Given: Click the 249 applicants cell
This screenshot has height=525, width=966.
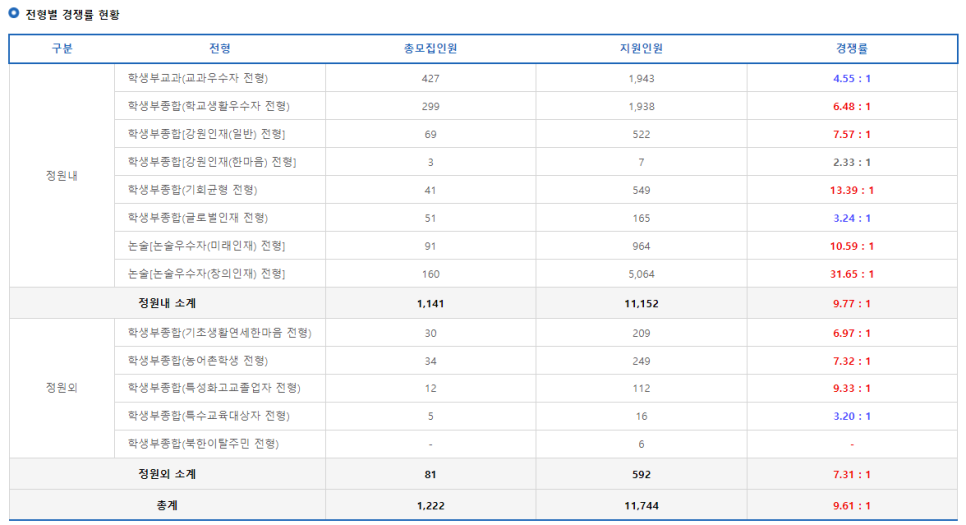Looking at the screenshot, I should point(641,361).
